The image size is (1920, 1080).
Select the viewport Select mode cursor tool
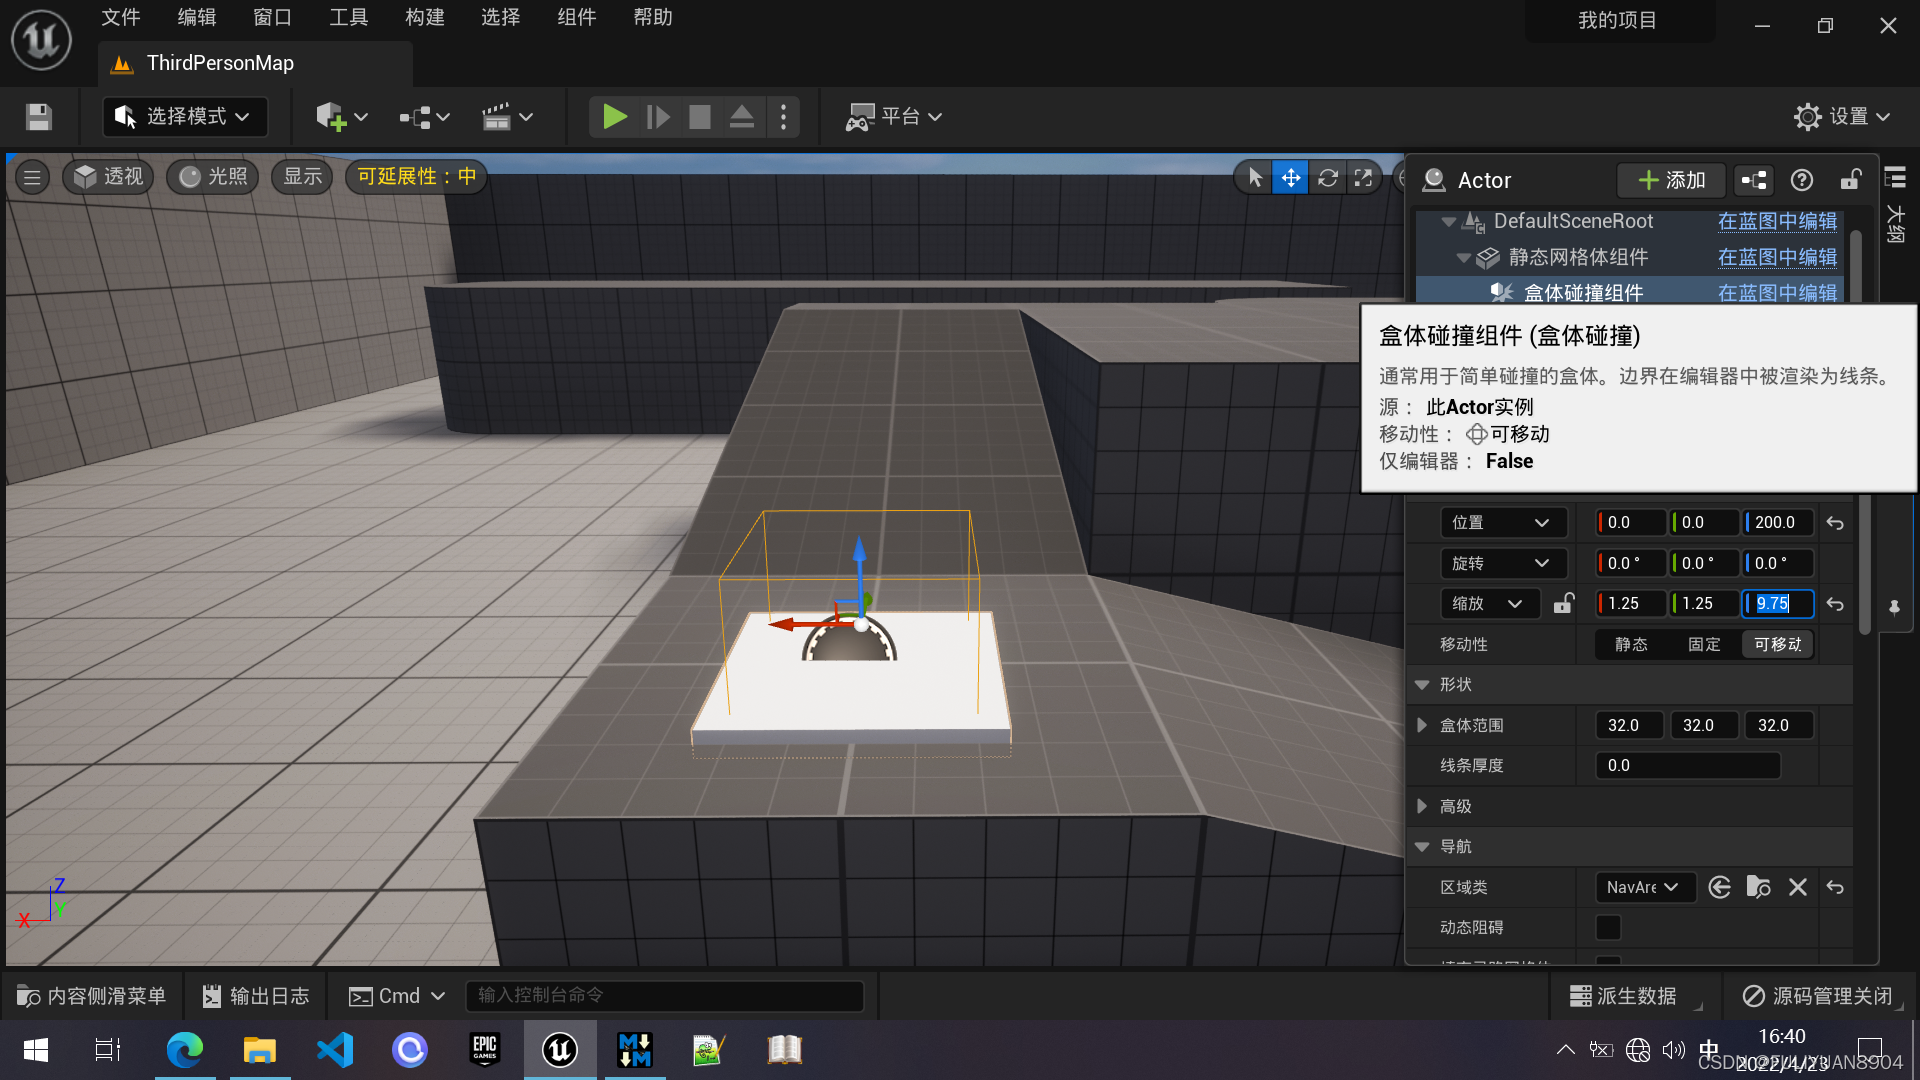click(x=1254, y=178)
